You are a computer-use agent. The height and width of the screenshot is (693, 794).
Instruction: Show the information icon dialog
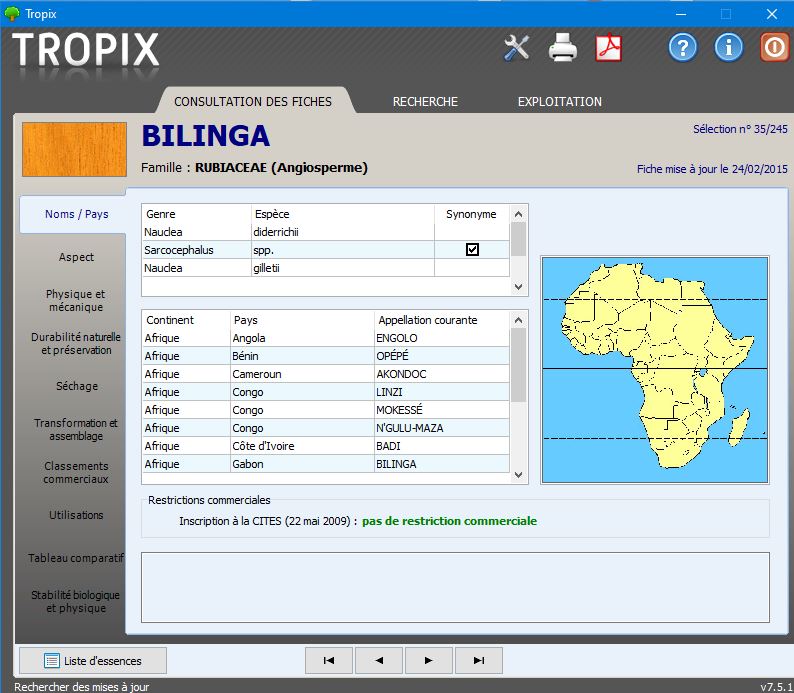tap(729, 48)
